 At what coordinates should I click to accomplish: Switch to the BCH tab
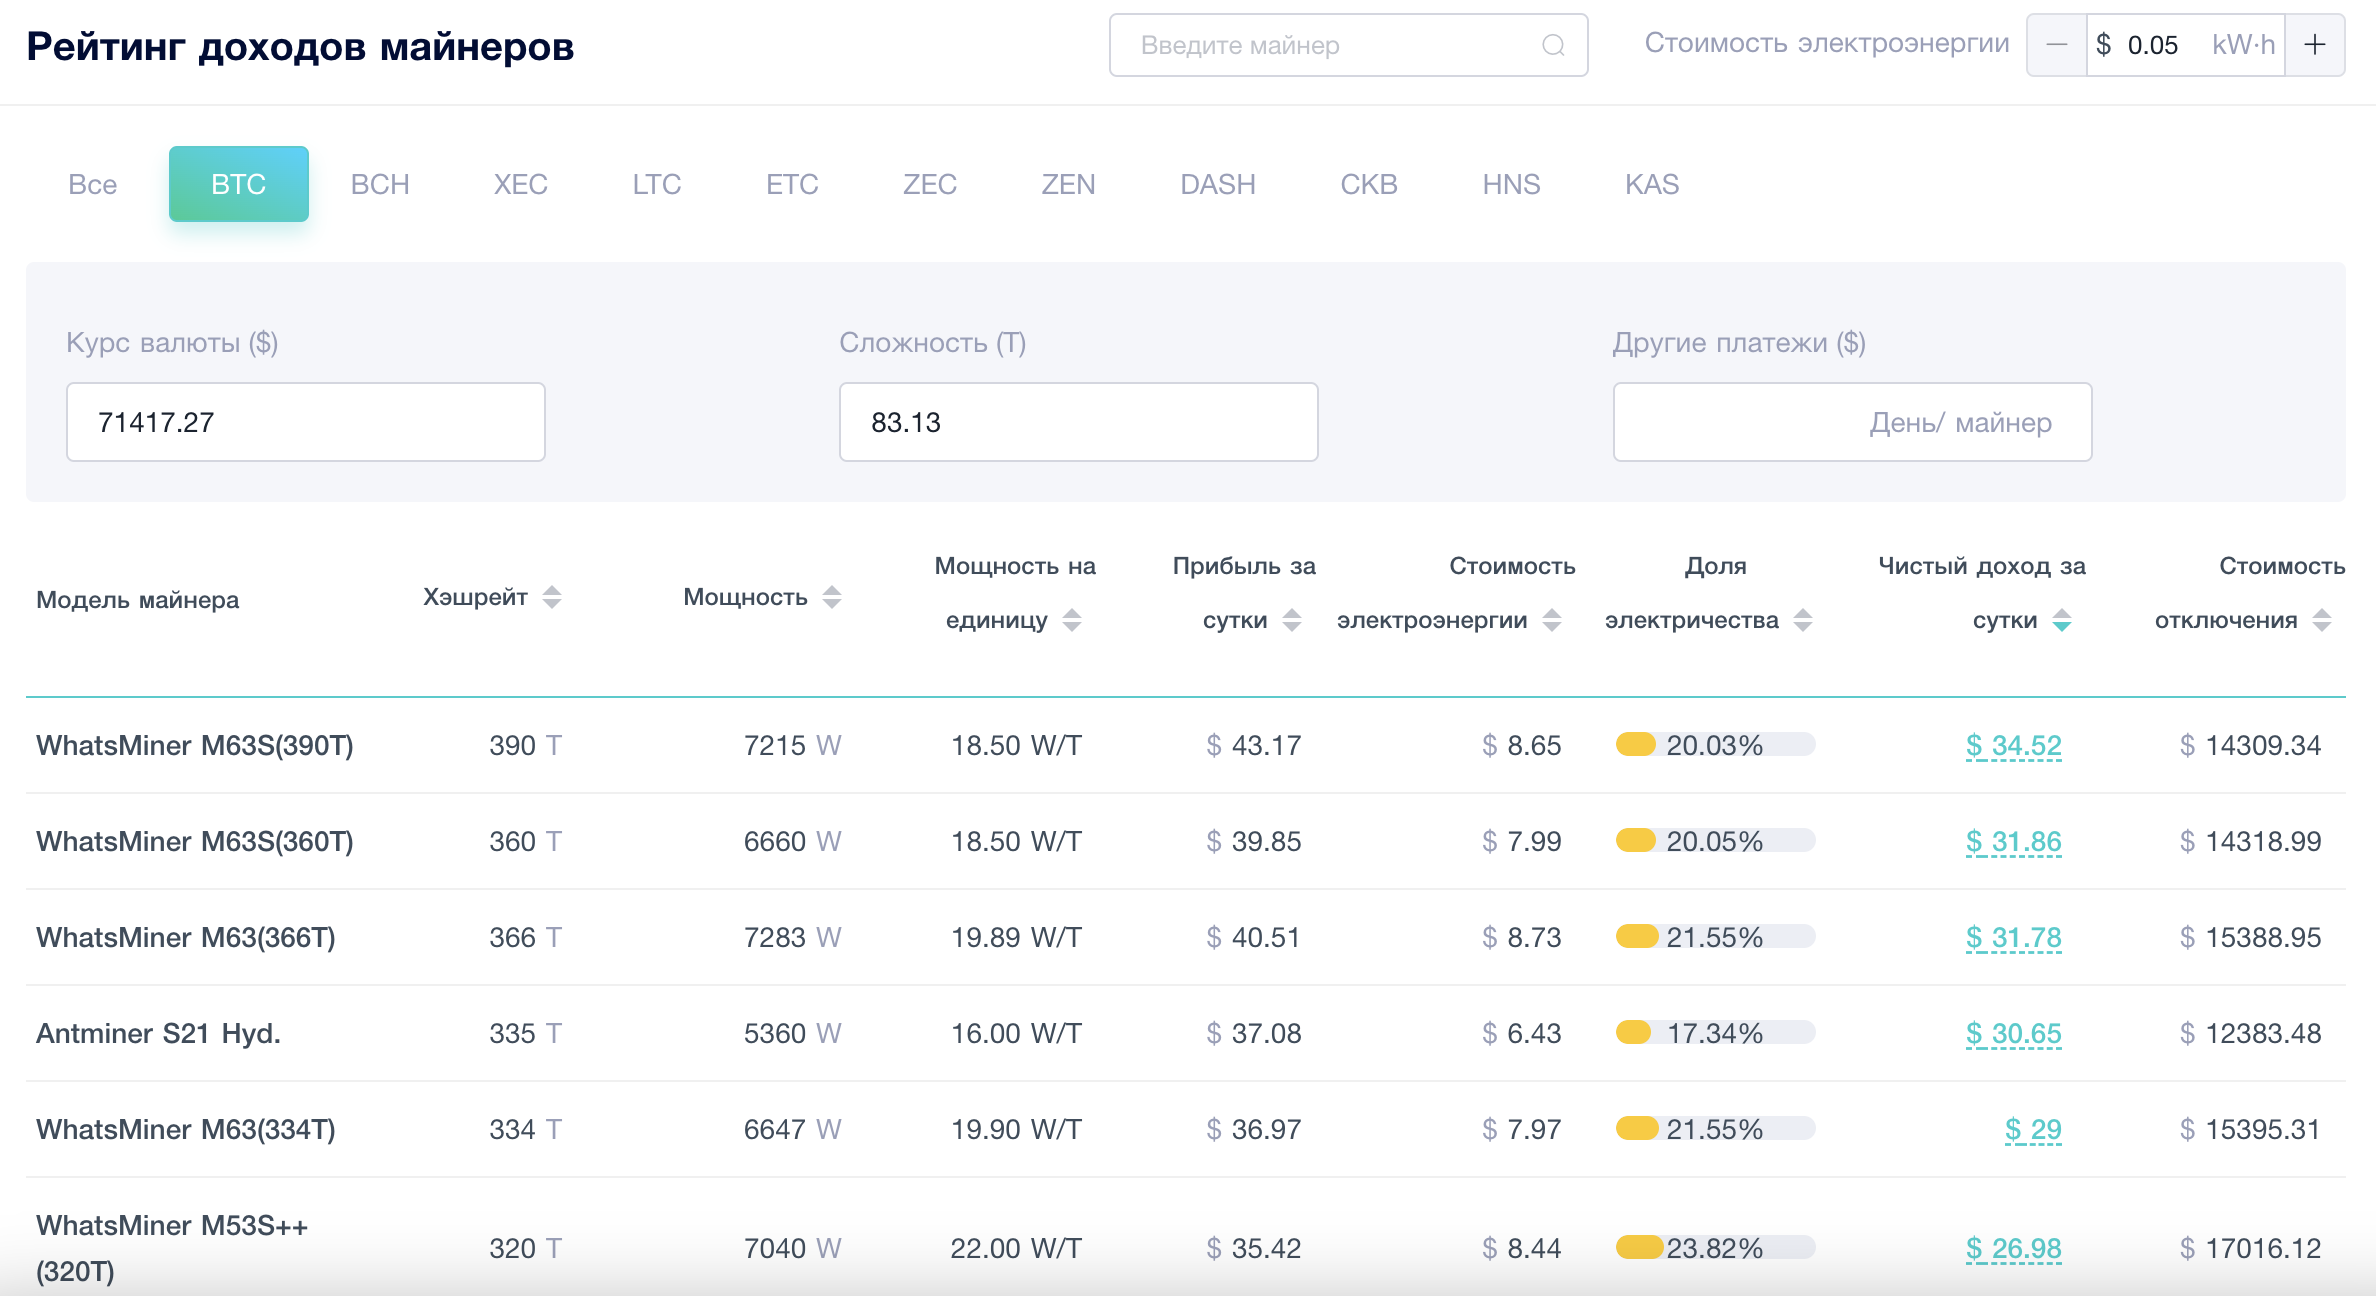click(x=380, y=184)
